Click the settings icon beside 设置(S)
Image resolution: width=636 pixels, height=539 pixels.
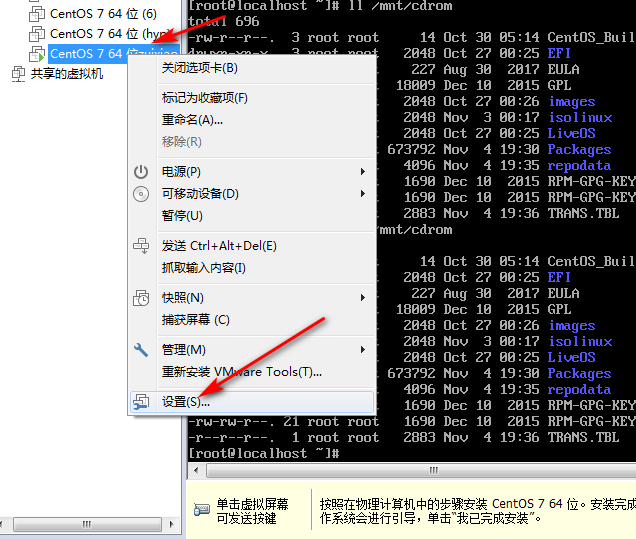[141, 402]
